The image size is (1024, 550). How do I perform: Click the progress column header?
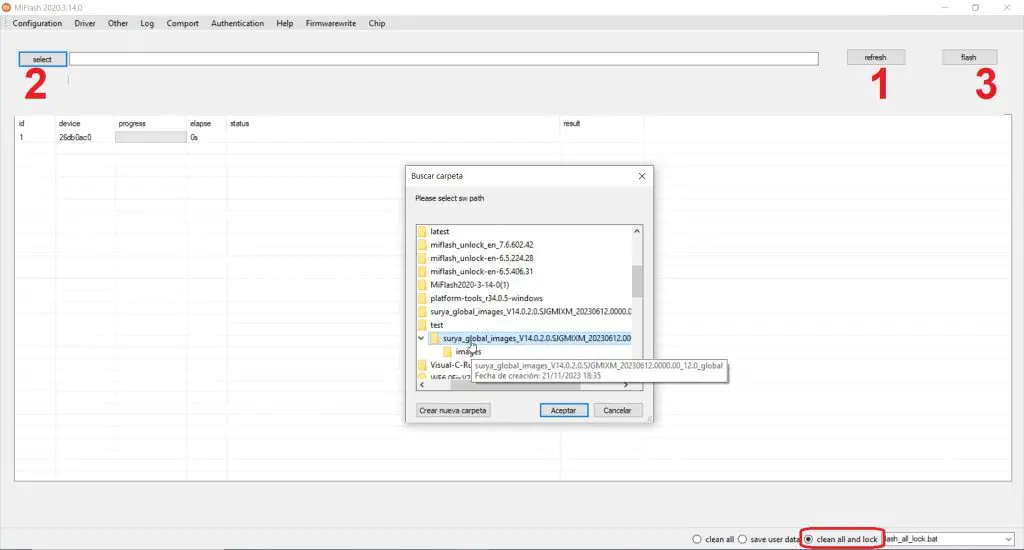coord(132,123)
